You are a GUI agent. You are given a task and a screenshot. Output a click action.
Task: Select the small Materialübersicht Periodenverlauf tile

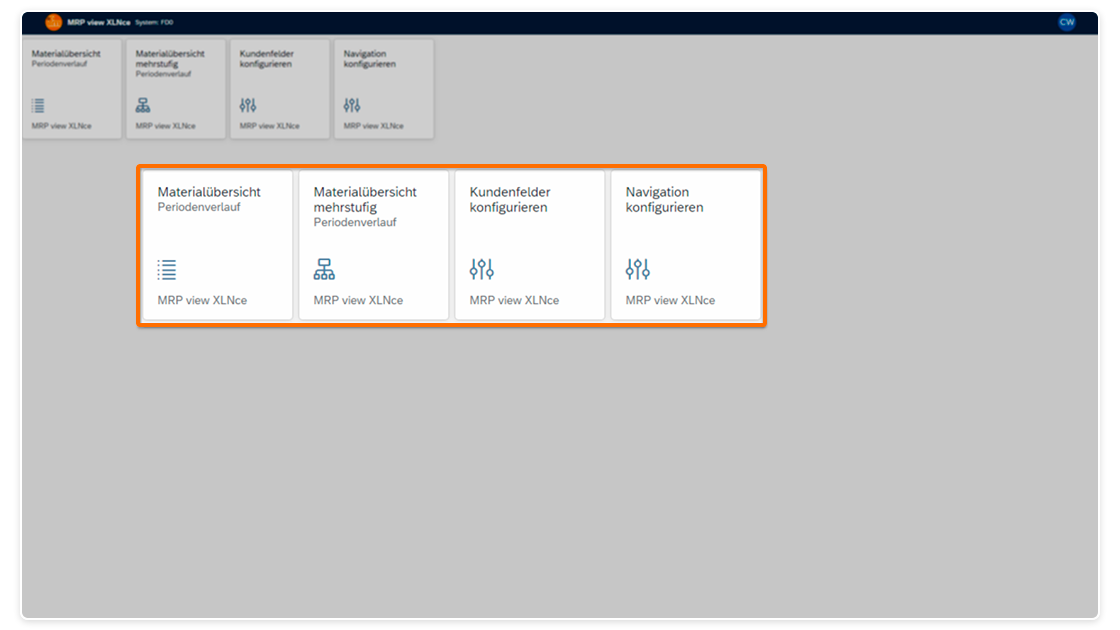pyautogui.click(x=71, y=88)
